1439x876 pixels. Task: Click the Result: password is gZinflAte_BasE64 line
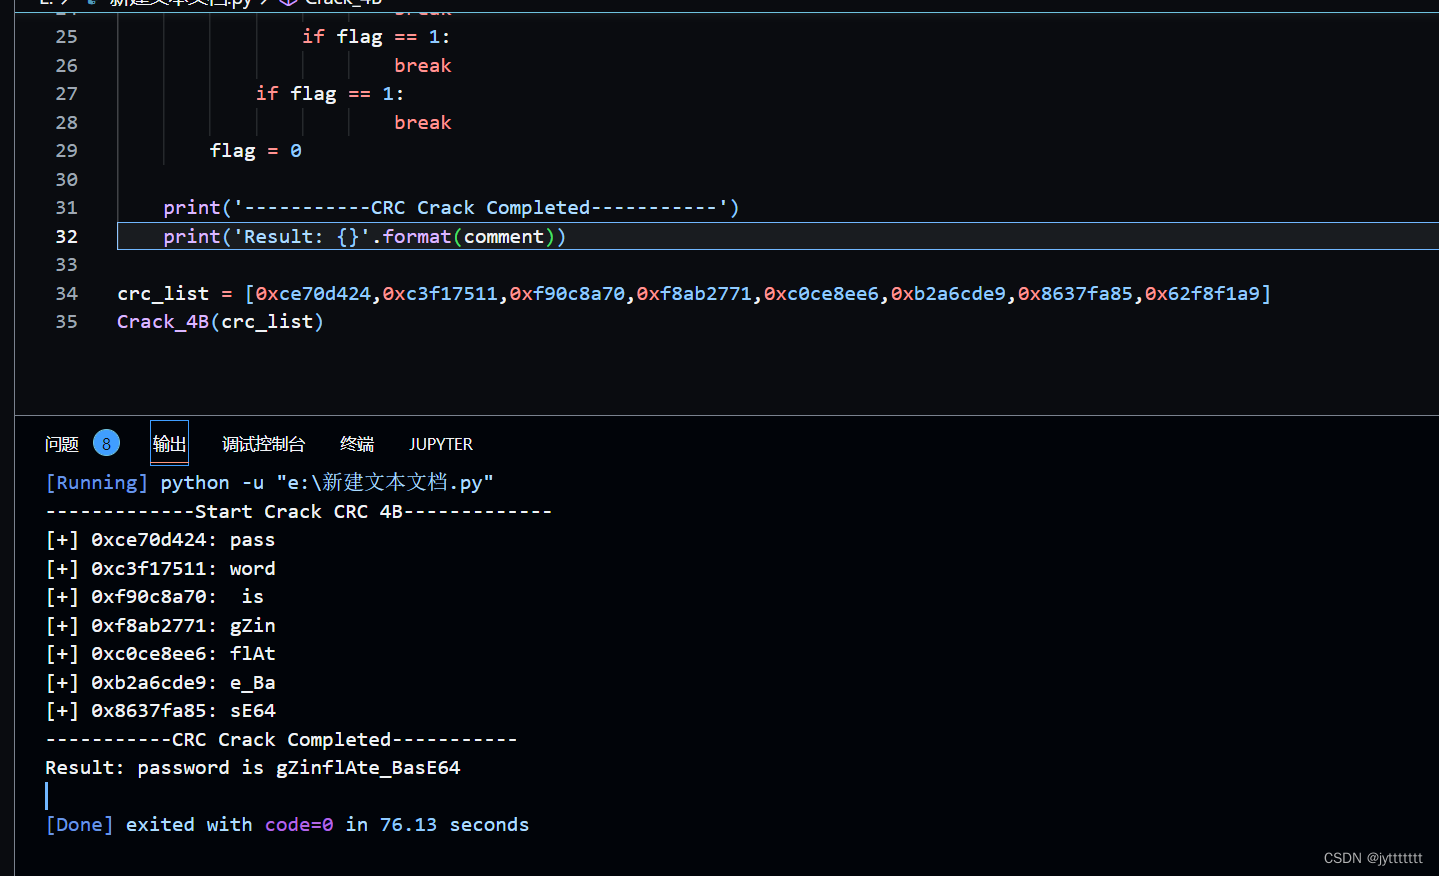point(253,768)
